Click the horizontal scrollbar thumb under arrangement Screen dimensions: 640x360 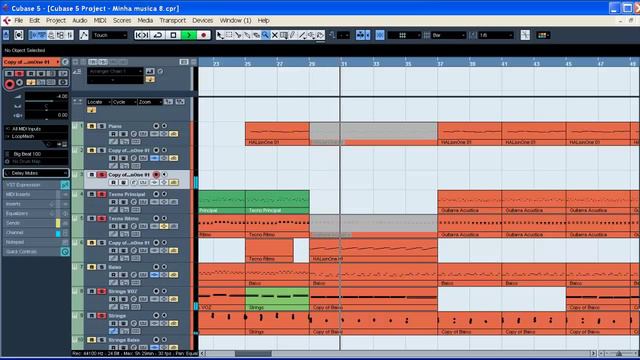pyautogui.click(x=253, y=353)
